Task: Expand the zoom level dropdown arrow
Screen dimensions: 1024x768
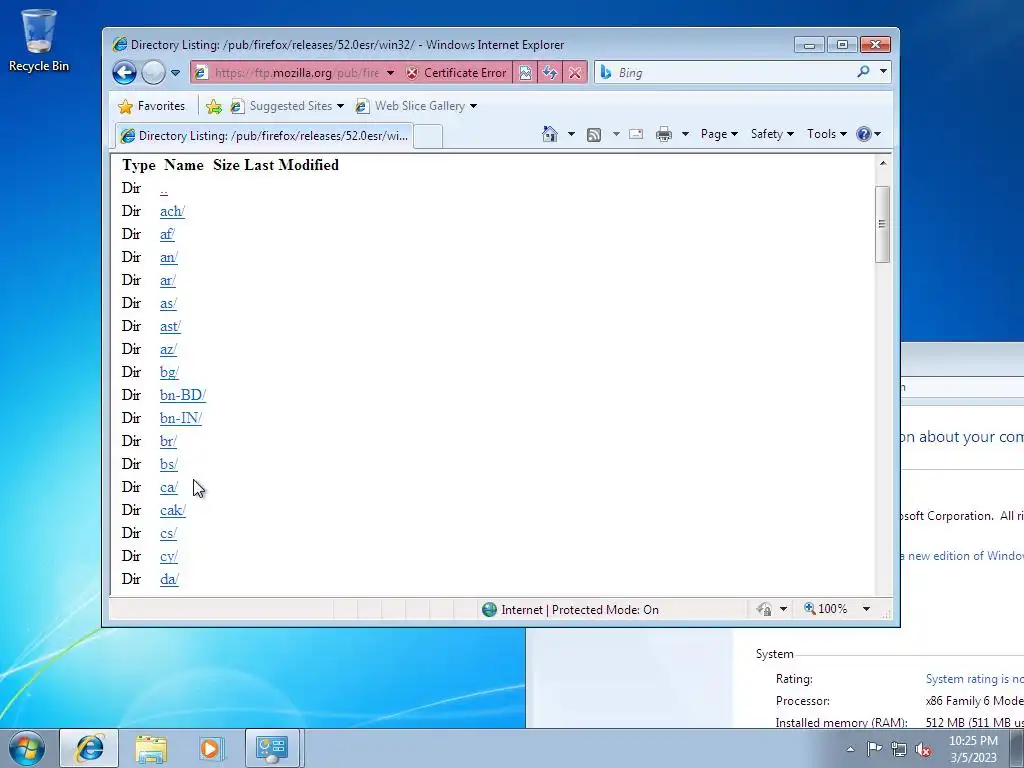Action: (866, 609)
